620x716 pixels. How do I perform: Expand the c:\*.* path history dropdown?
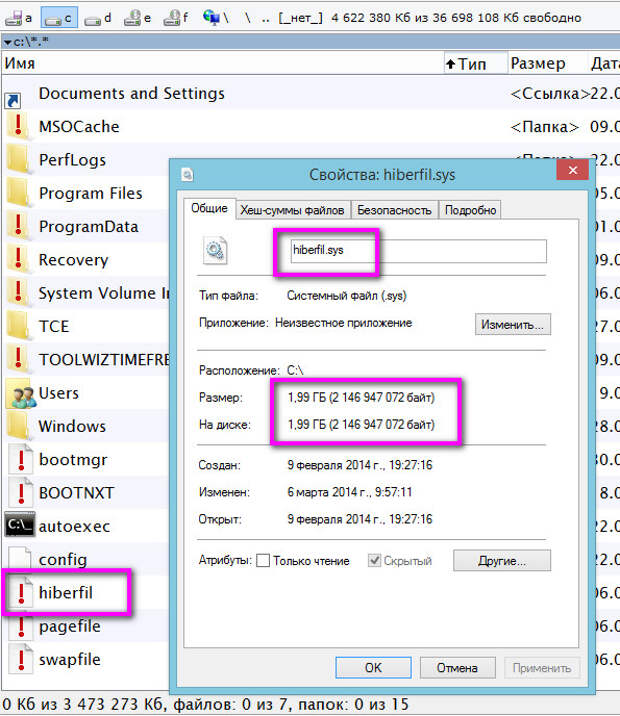tap(8, 41)
